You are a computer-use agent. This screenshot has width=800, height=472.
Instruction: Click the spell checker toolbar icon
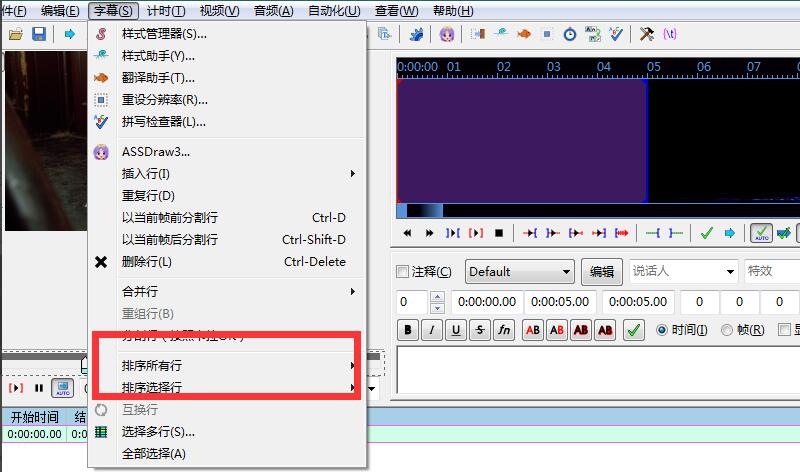(616, 34)
